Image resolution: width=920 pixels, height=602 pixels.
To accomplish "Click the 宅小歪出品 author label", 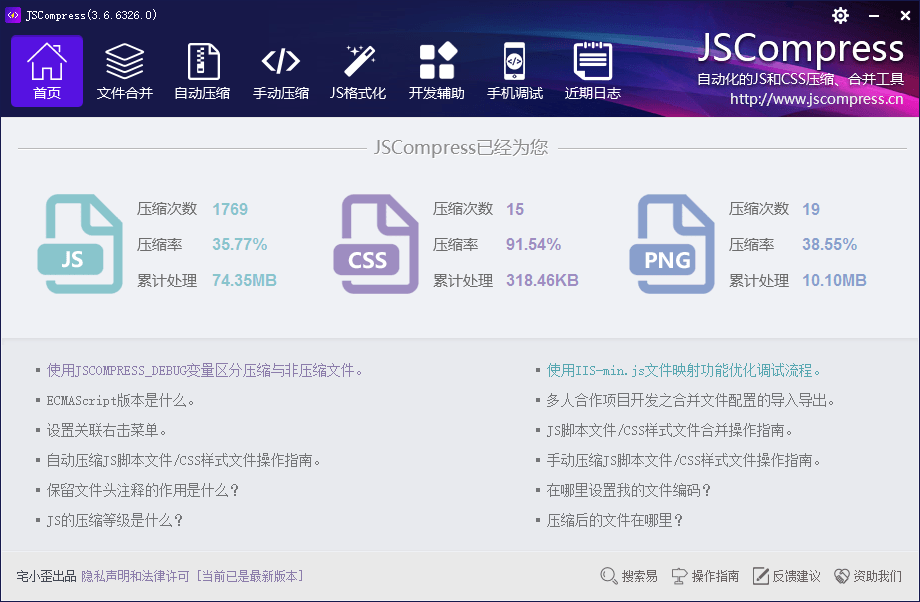I will (x=46, y=576).
